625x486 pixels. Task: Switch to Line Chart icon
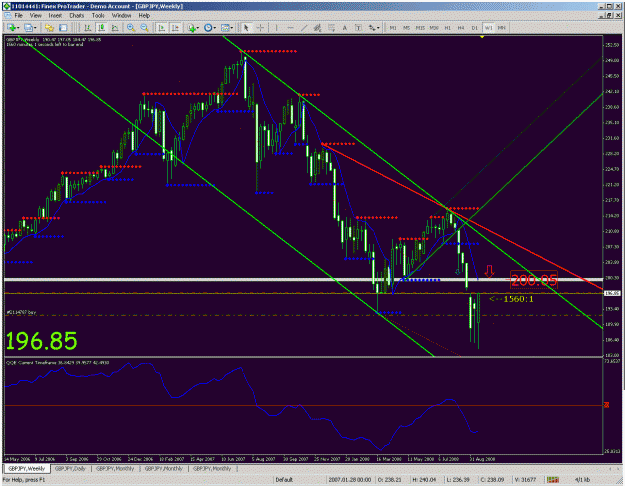(x=115, y=28)
